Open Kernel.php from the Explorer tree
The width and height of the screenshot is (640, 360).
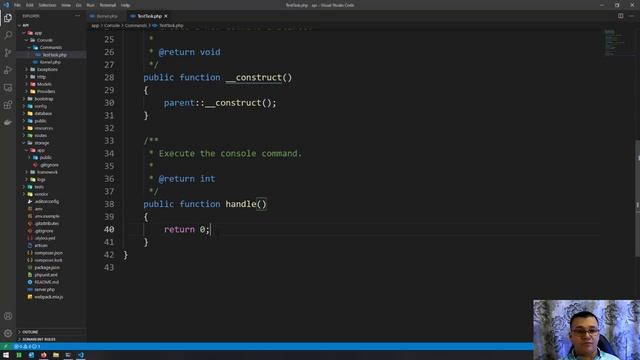click(x=50, y=62)
